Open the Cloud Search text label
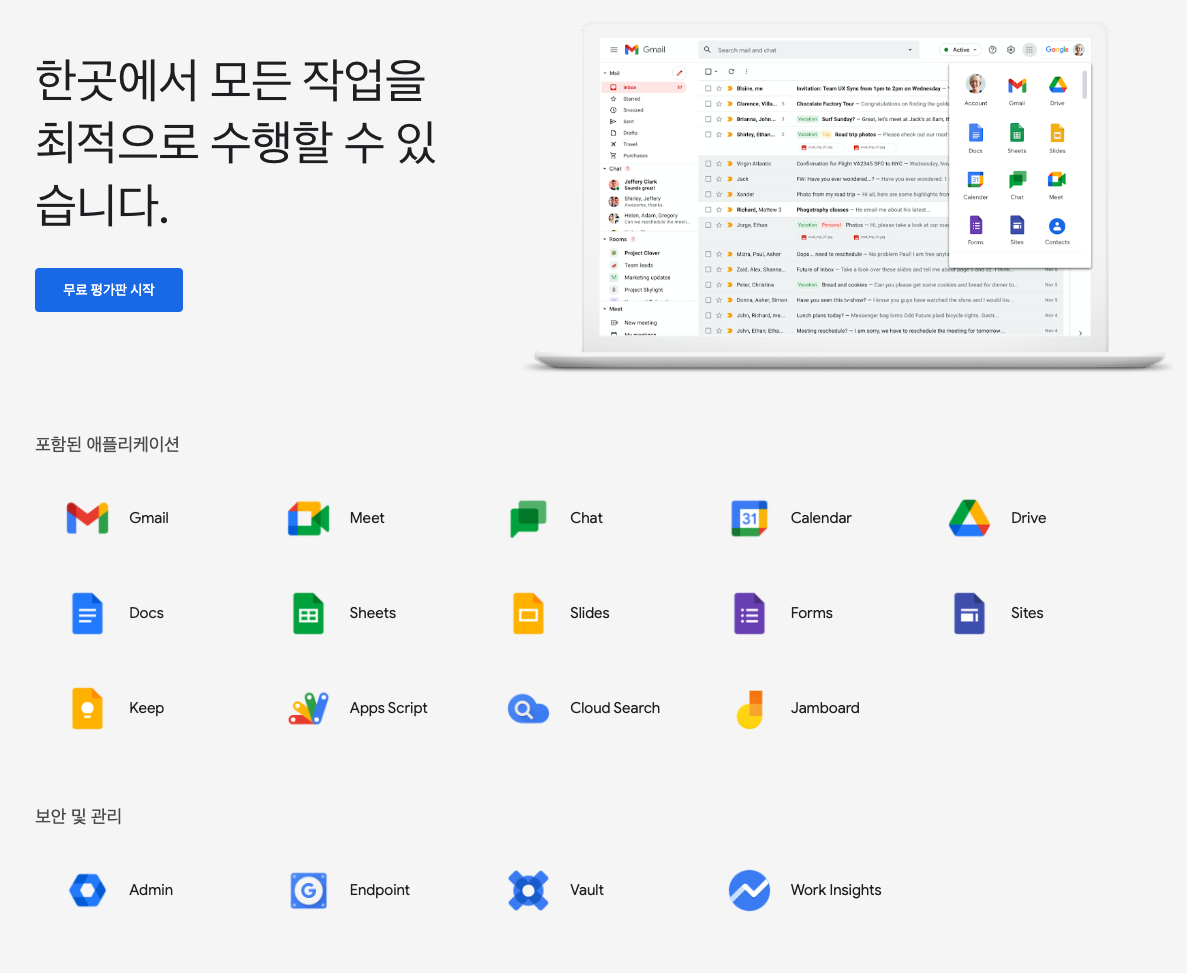This screenshot has width=1187, height=973. point(615,708)
